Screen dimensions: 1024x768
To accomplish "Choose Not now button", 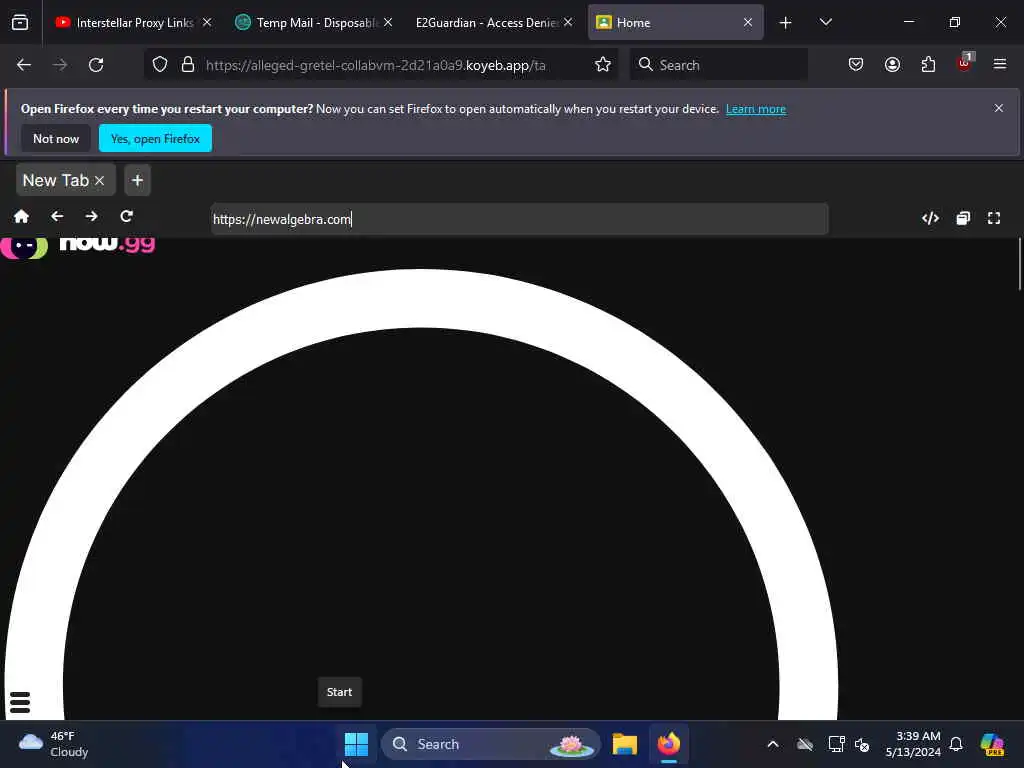I will coord(56,138).
